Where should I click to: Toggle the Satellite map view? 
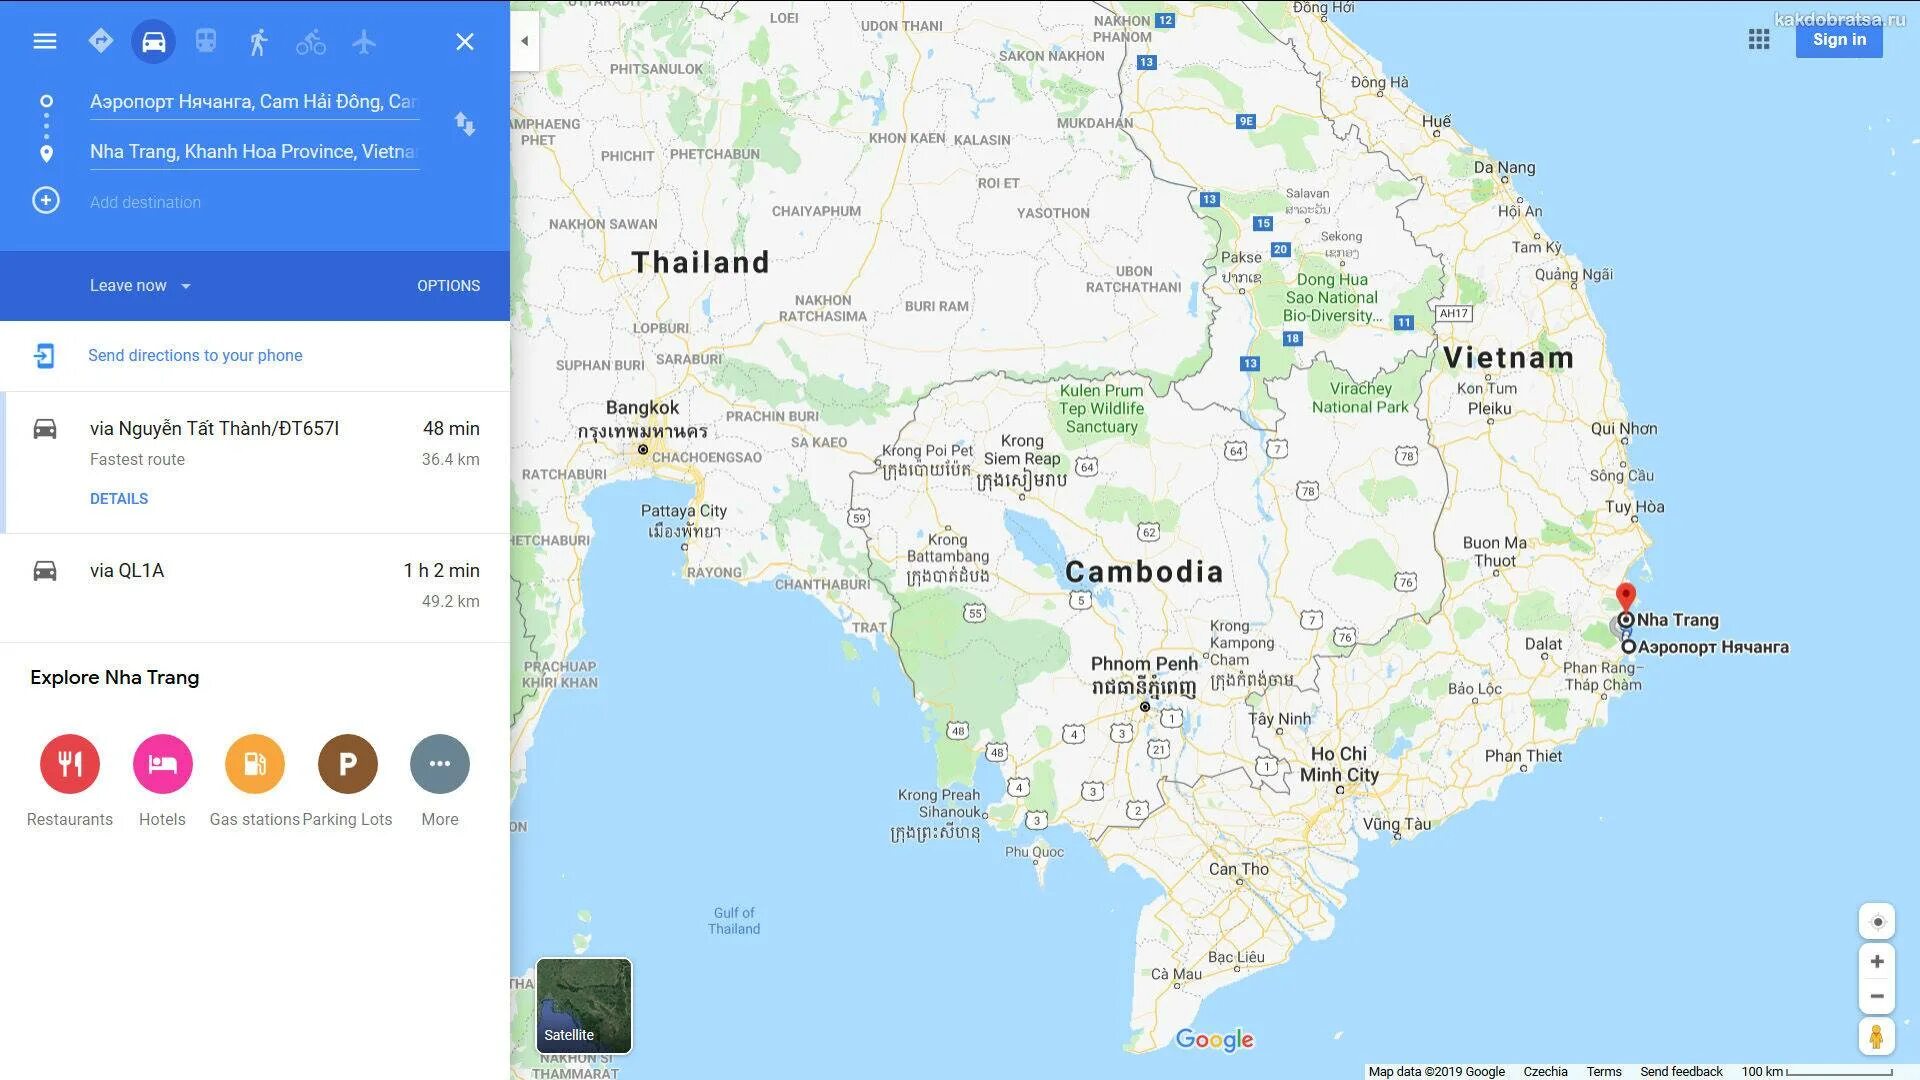pyautogui.click(x=585, y=1004)
